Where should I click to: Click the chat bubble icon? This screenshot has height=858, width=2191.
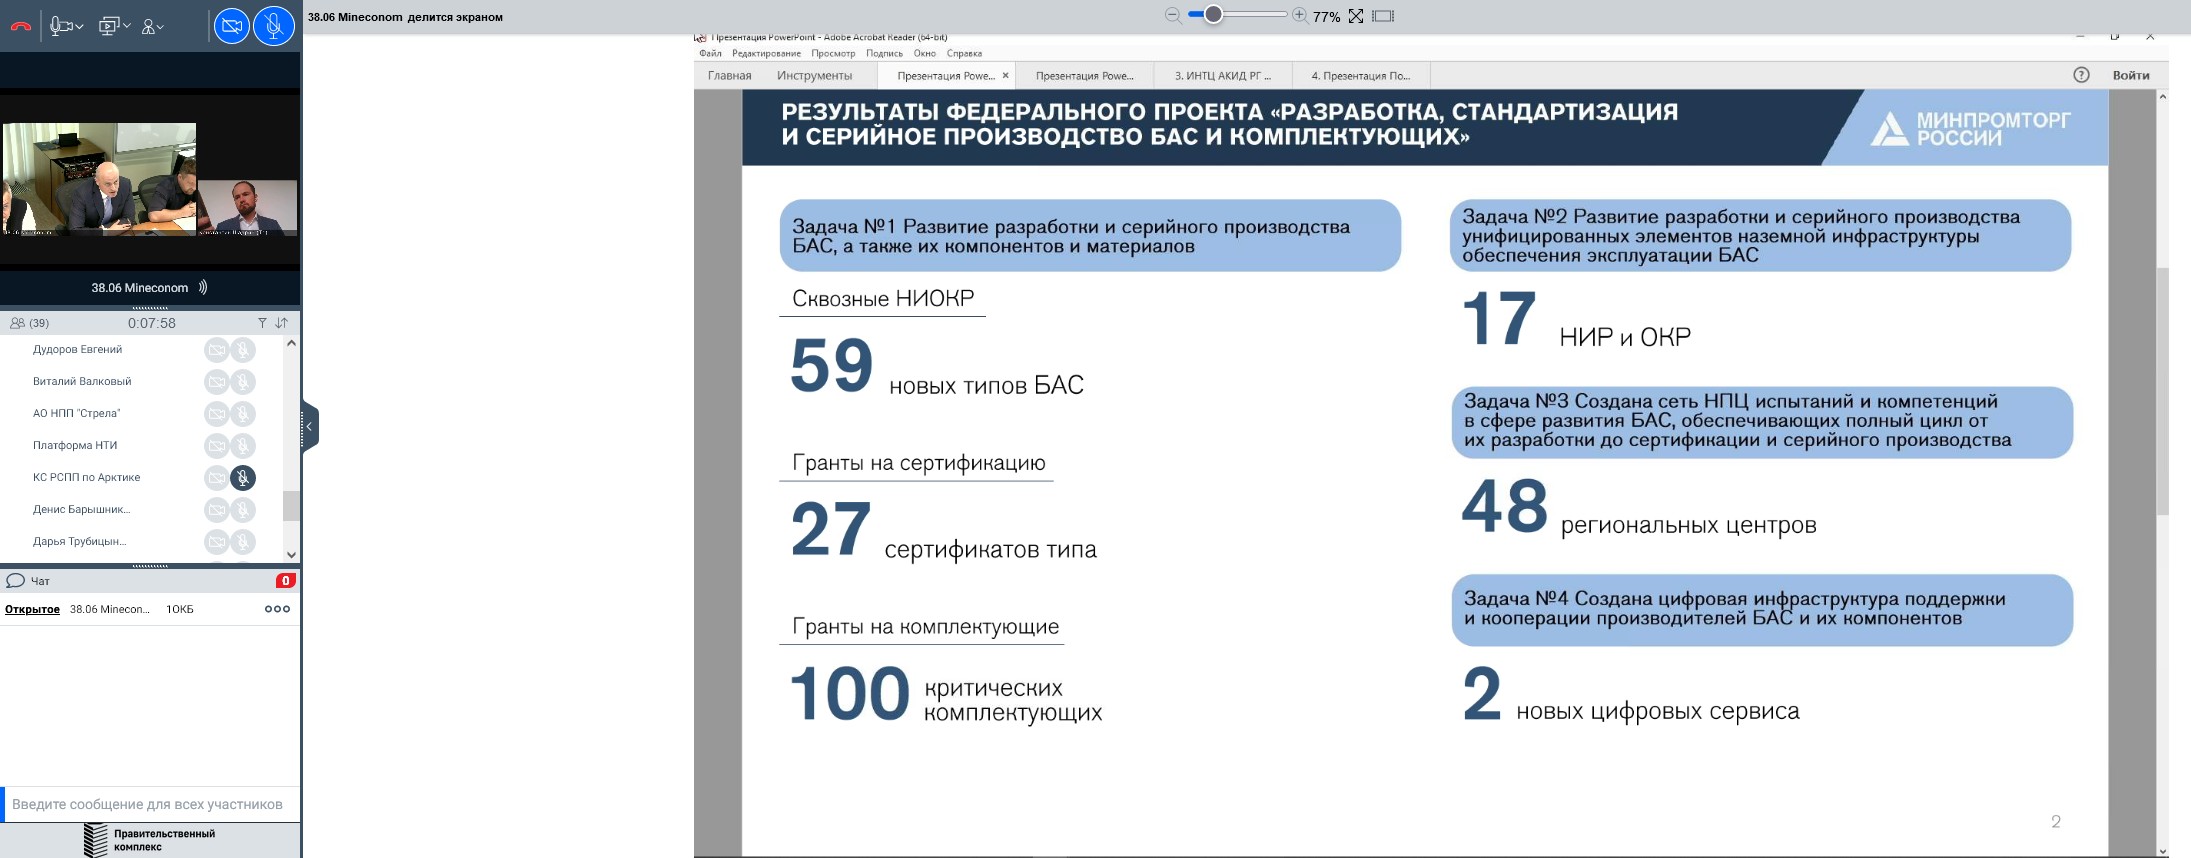[15, 580]
